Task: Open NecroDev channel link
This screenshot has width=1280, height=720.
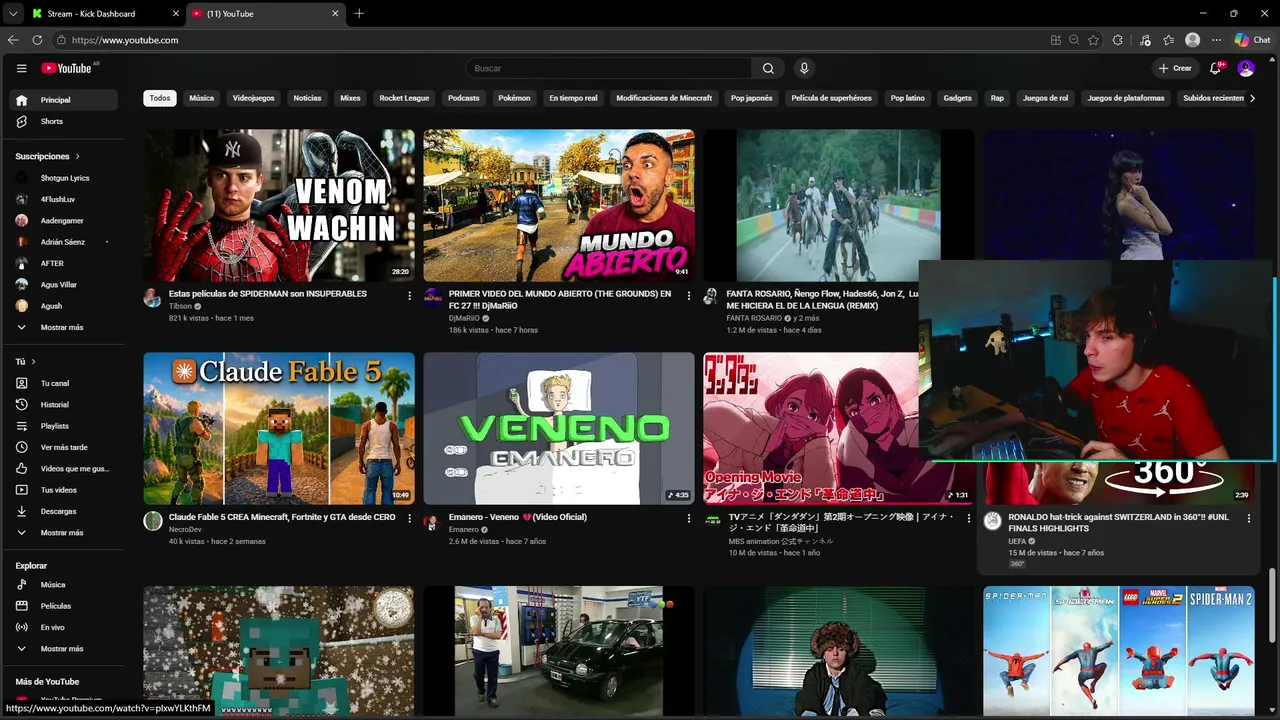Action: click(185, 529)
